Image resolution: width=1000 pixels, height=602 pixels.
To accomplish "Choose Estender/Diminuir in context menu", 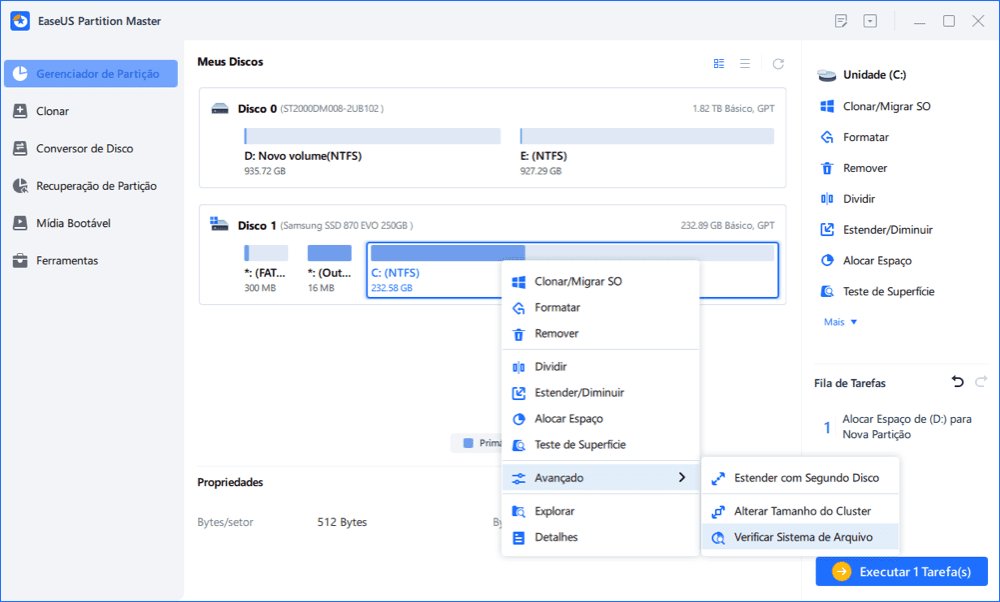I will click(x=601, y=393).
